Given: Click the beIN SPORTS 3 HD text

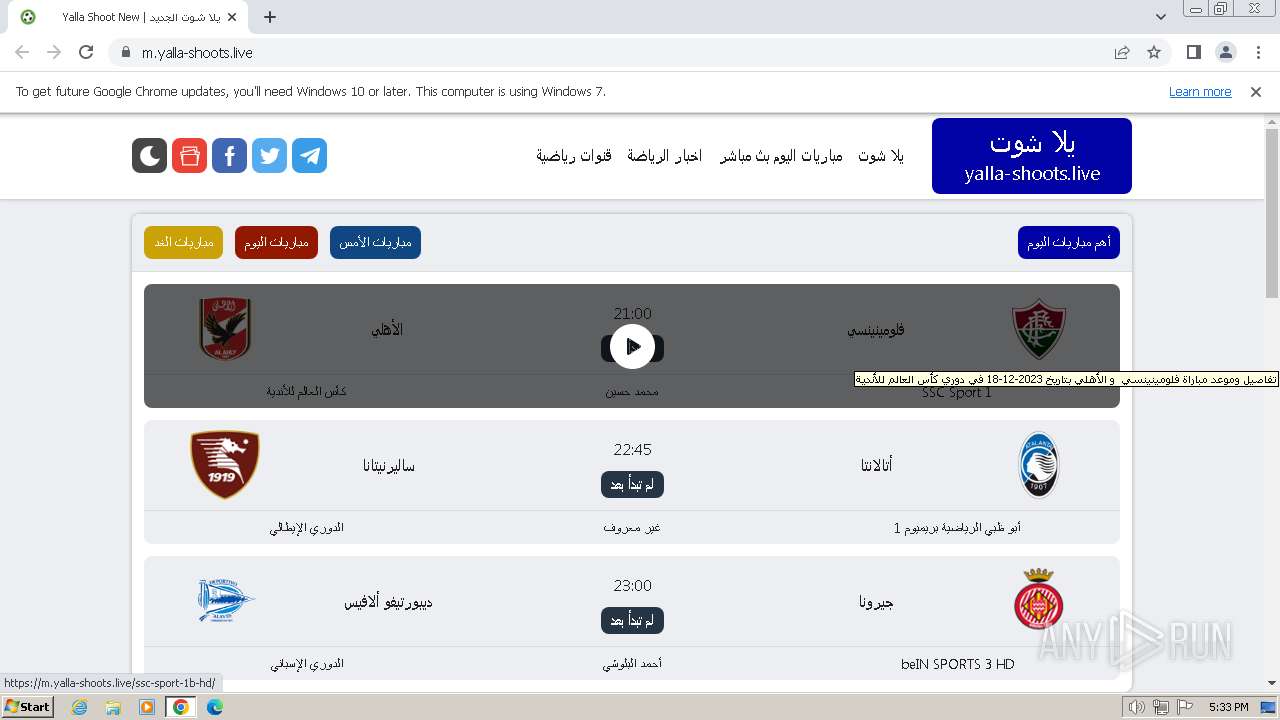Looking at the screenshot, I should [x=957, y=664].
